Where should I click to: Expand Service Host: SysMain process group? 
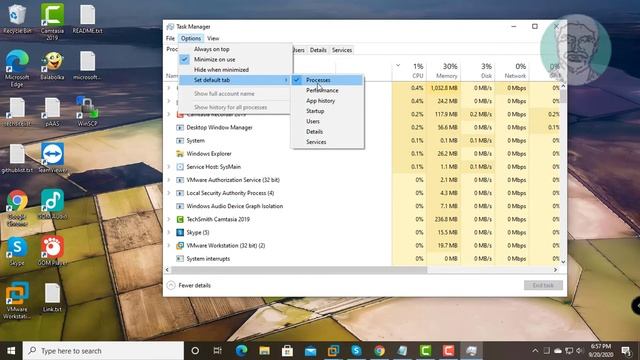point(169,167)
